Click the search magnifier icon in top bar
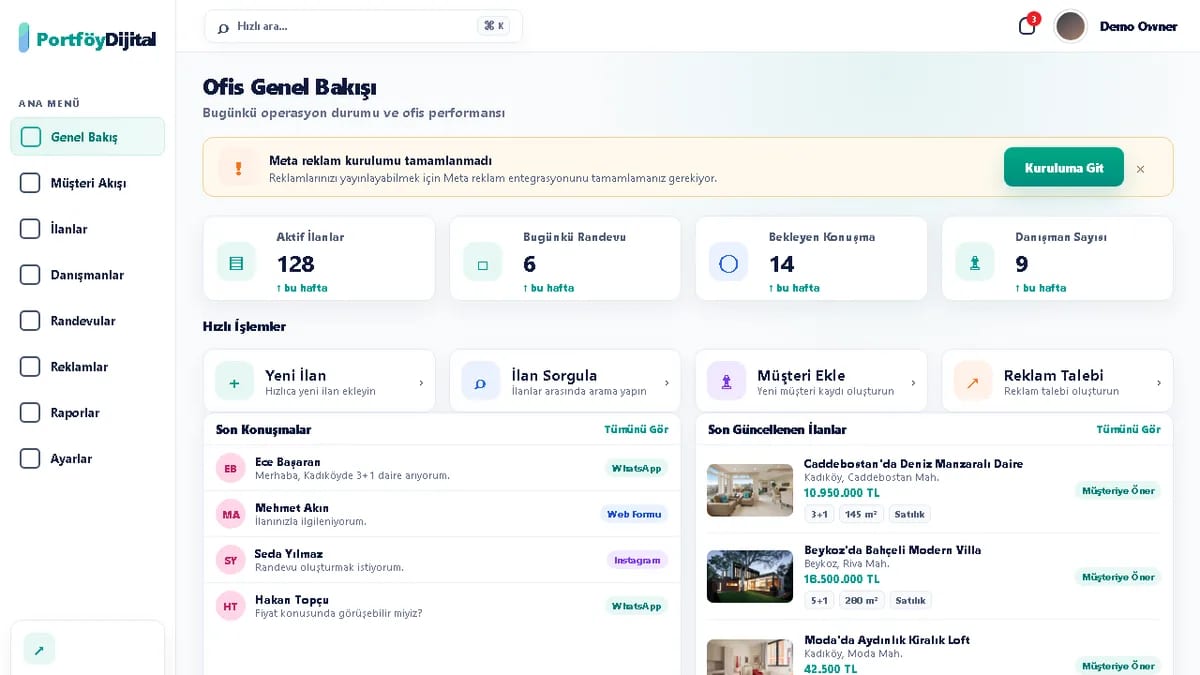1200x675 pixels. coord(223,27)
